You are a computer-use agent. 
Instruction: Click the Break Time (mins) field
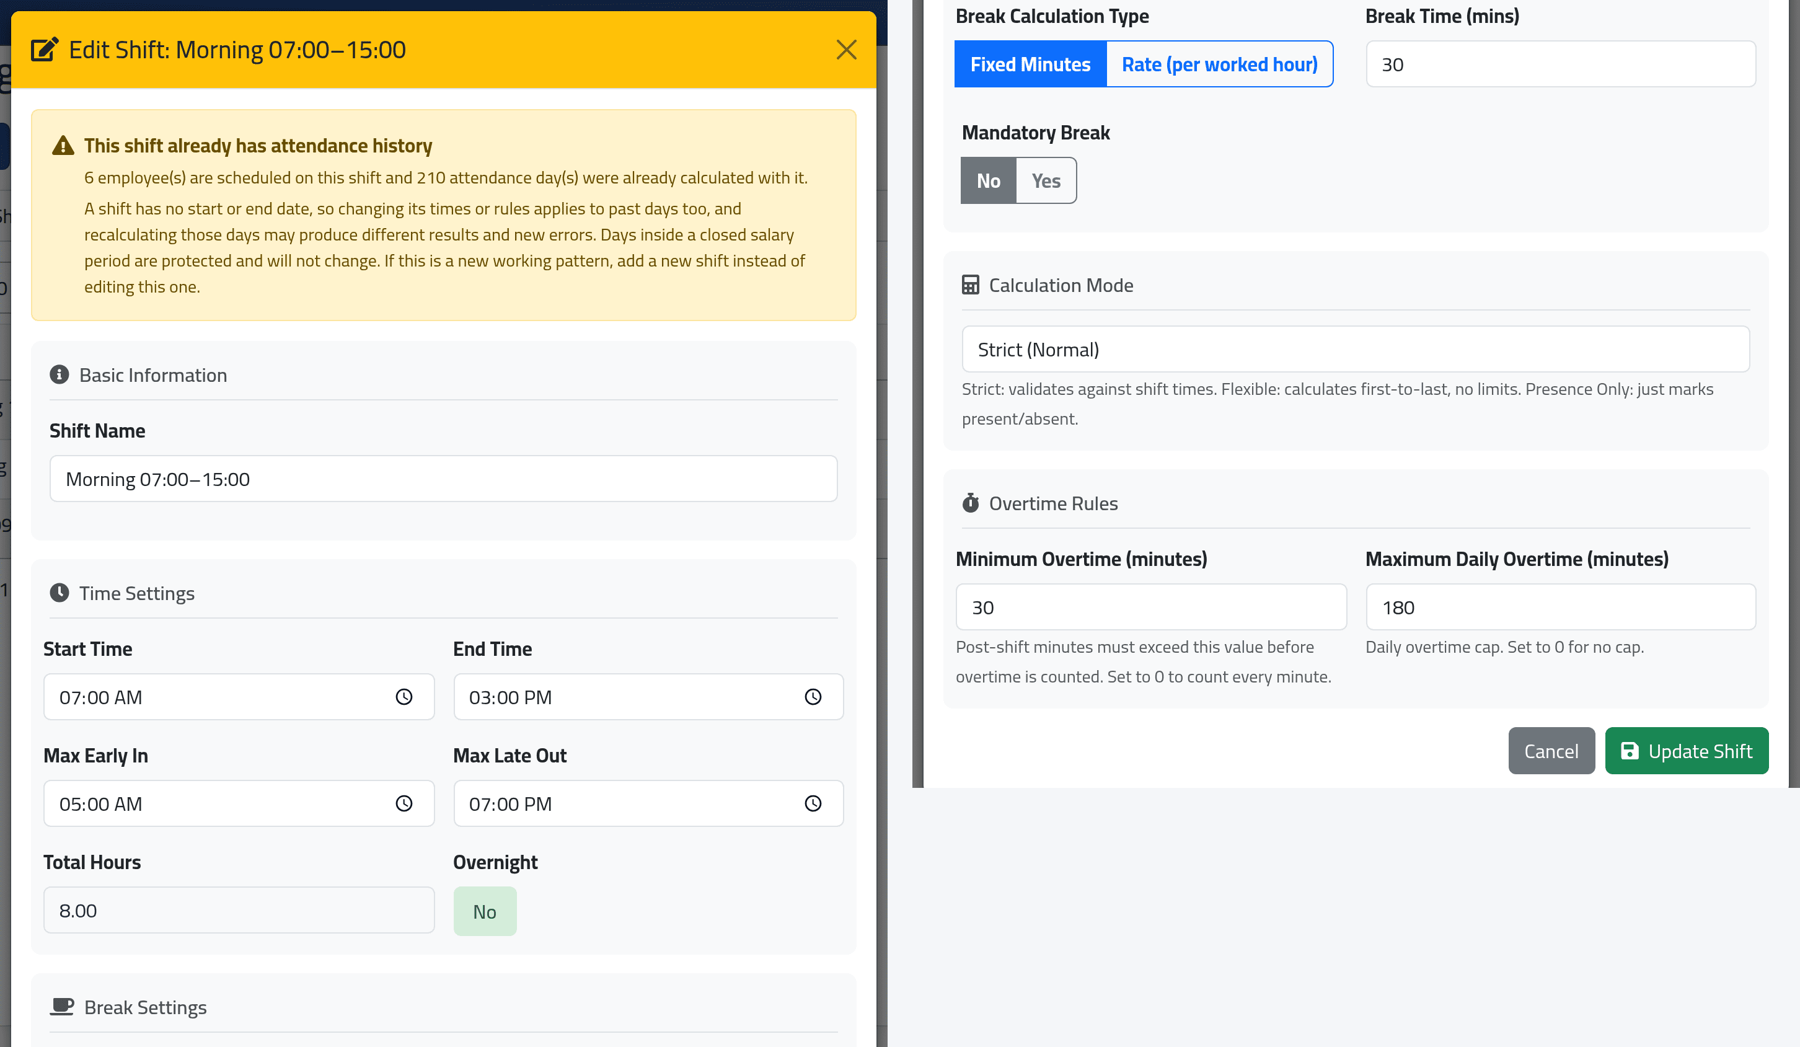coord(1560,64)
